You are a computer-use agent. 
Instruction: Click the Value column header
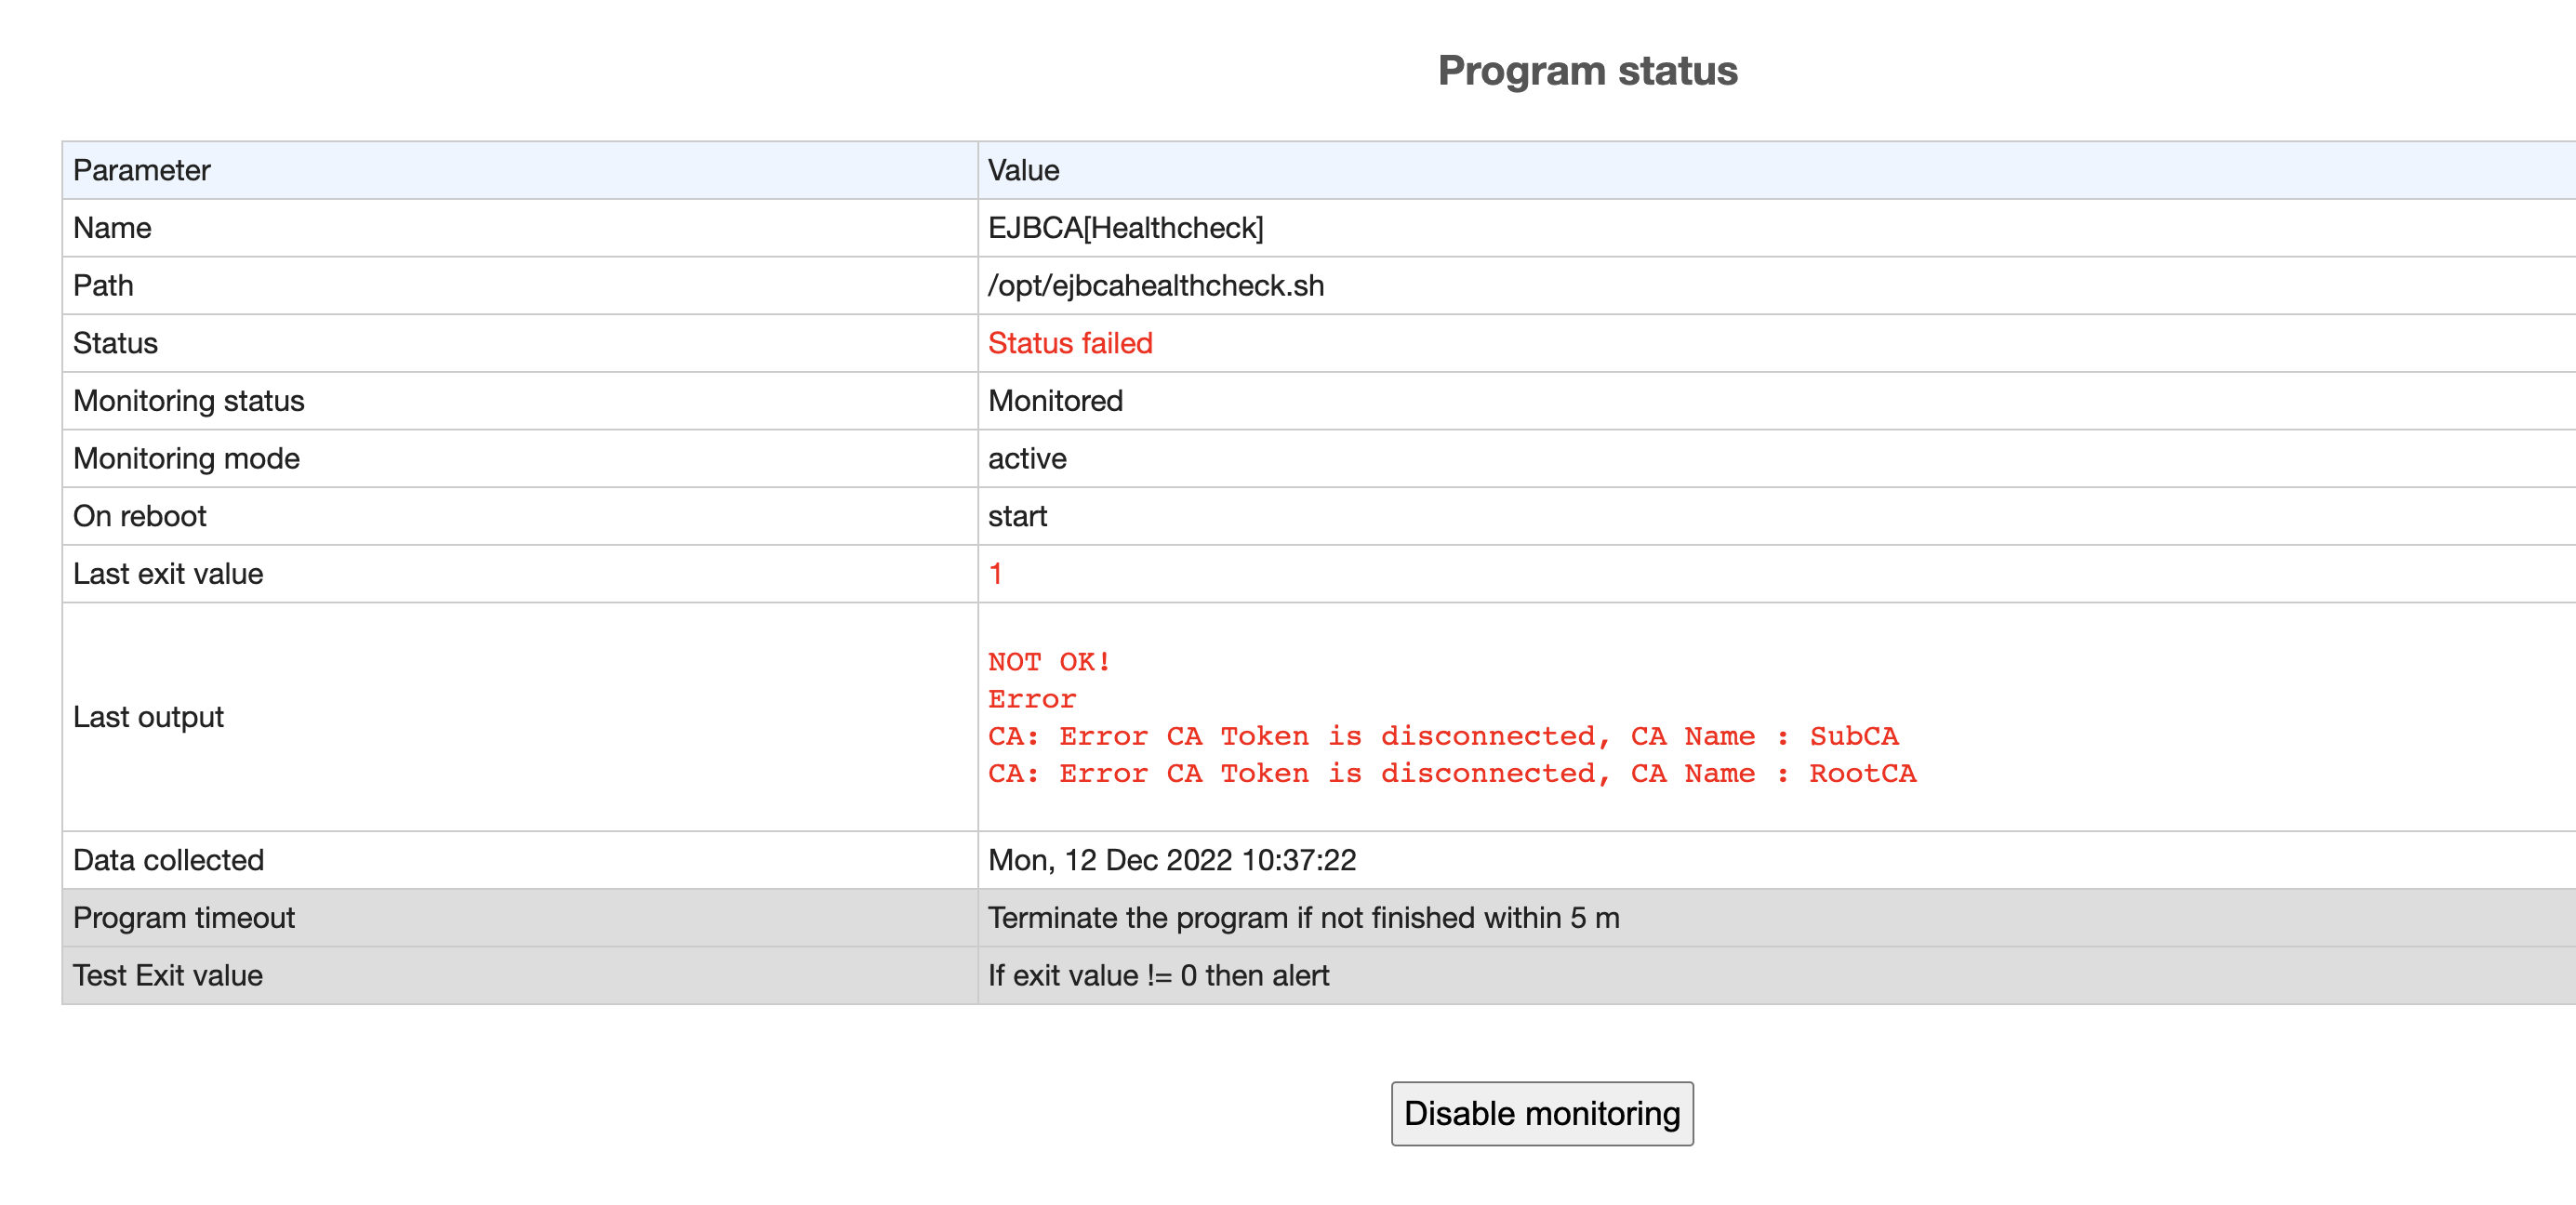coord(1023,170)
